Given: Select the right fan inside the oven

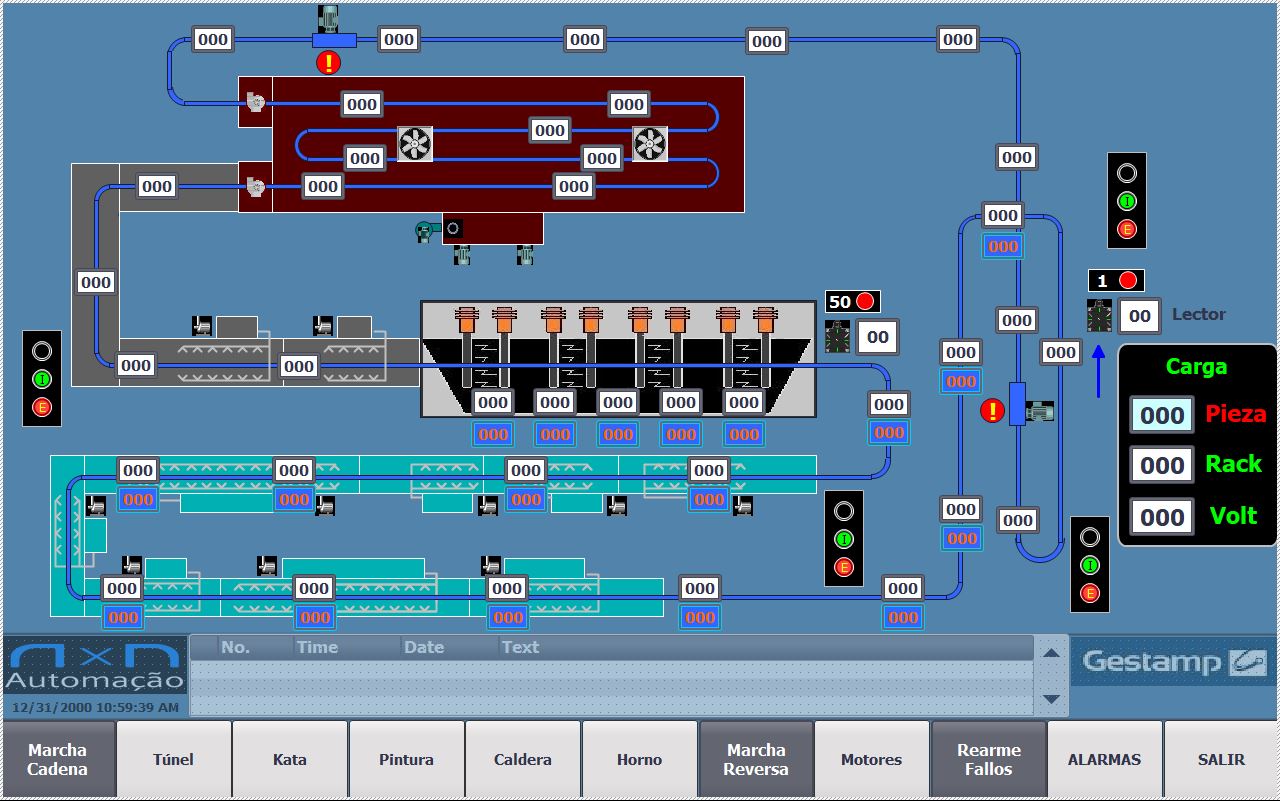Looking at the screenshot, I should tap(649, 144).
